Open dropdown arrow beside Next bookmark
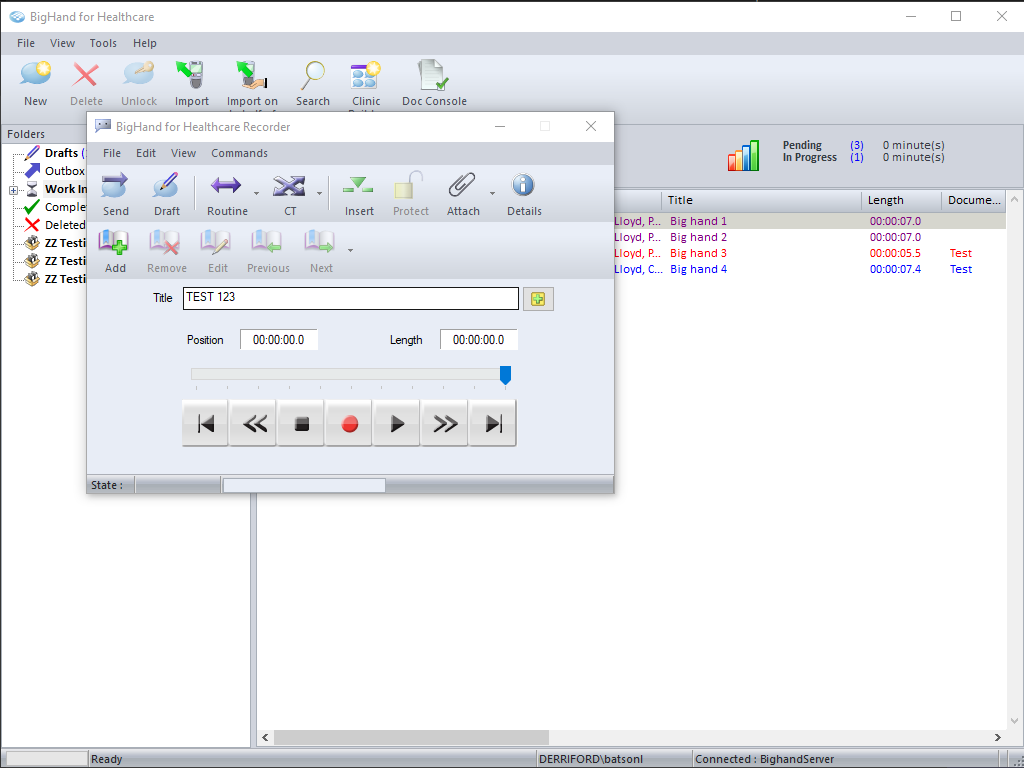This screenshot has width=1024, height=768. pyautogui.click(x=351, y=250)
